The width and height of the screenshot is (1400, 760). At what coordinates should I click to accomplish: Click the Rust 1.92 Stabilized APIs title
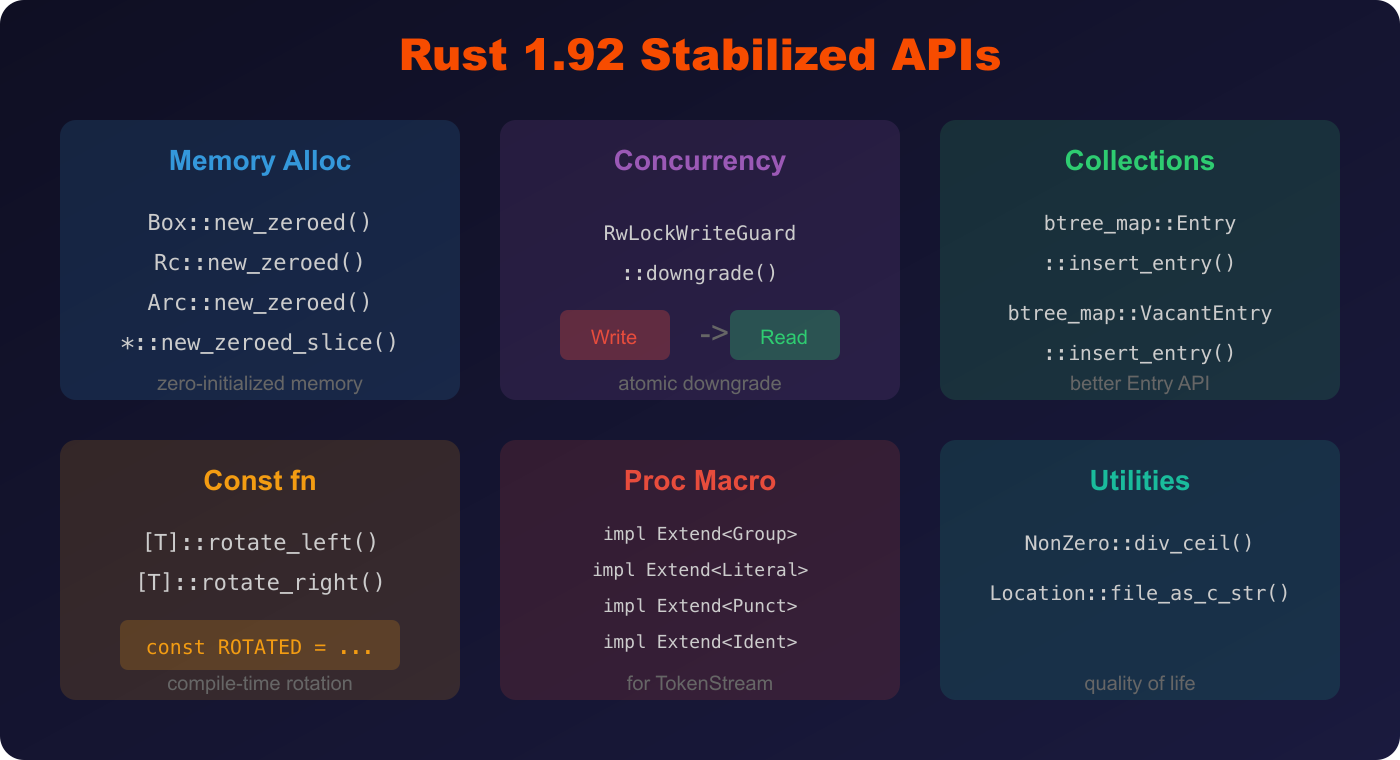click(x=700, y=55)
